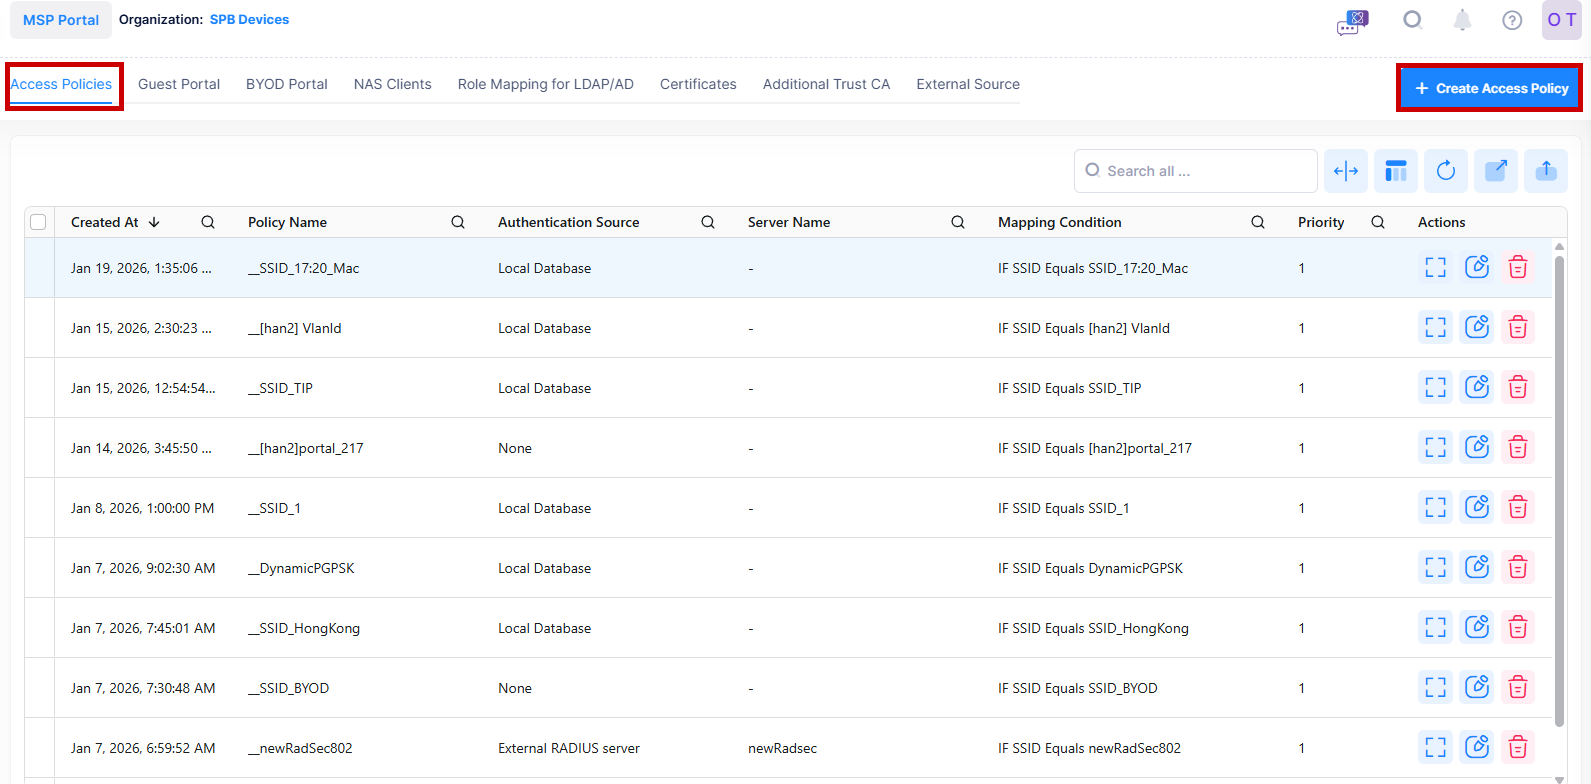Edit the _SSID_17:20_Mac policy

tap(1477, 267)
